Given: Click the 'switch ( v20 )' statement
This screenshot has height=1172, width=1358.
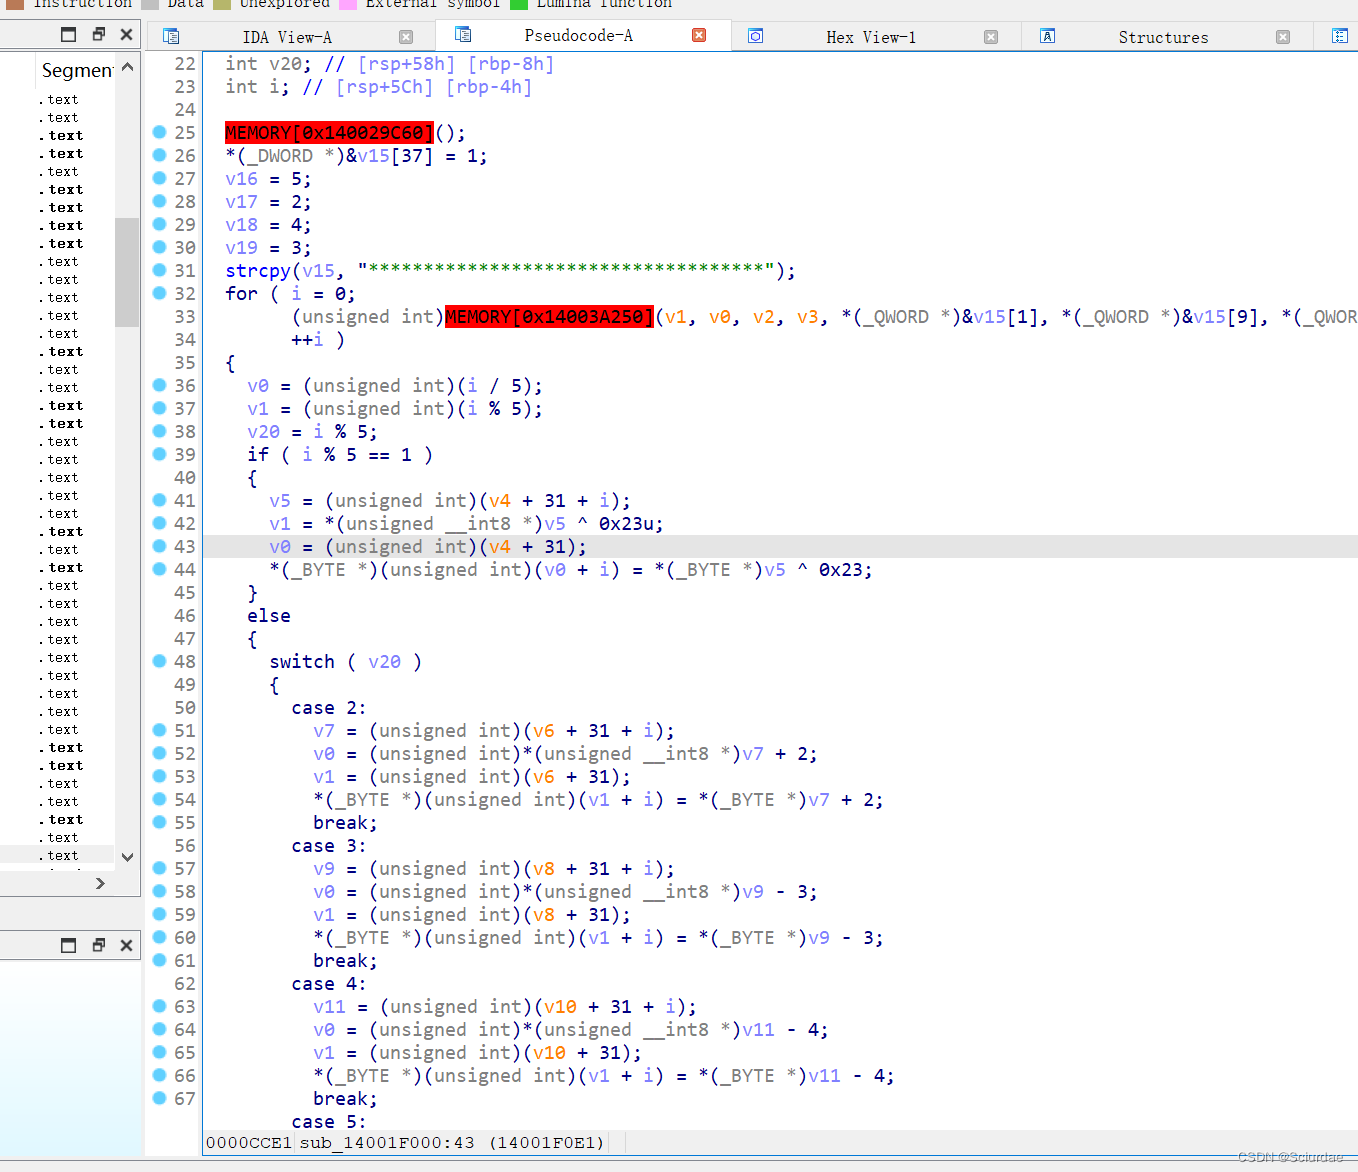Looking at the screenshot, I should pos(345,662).
